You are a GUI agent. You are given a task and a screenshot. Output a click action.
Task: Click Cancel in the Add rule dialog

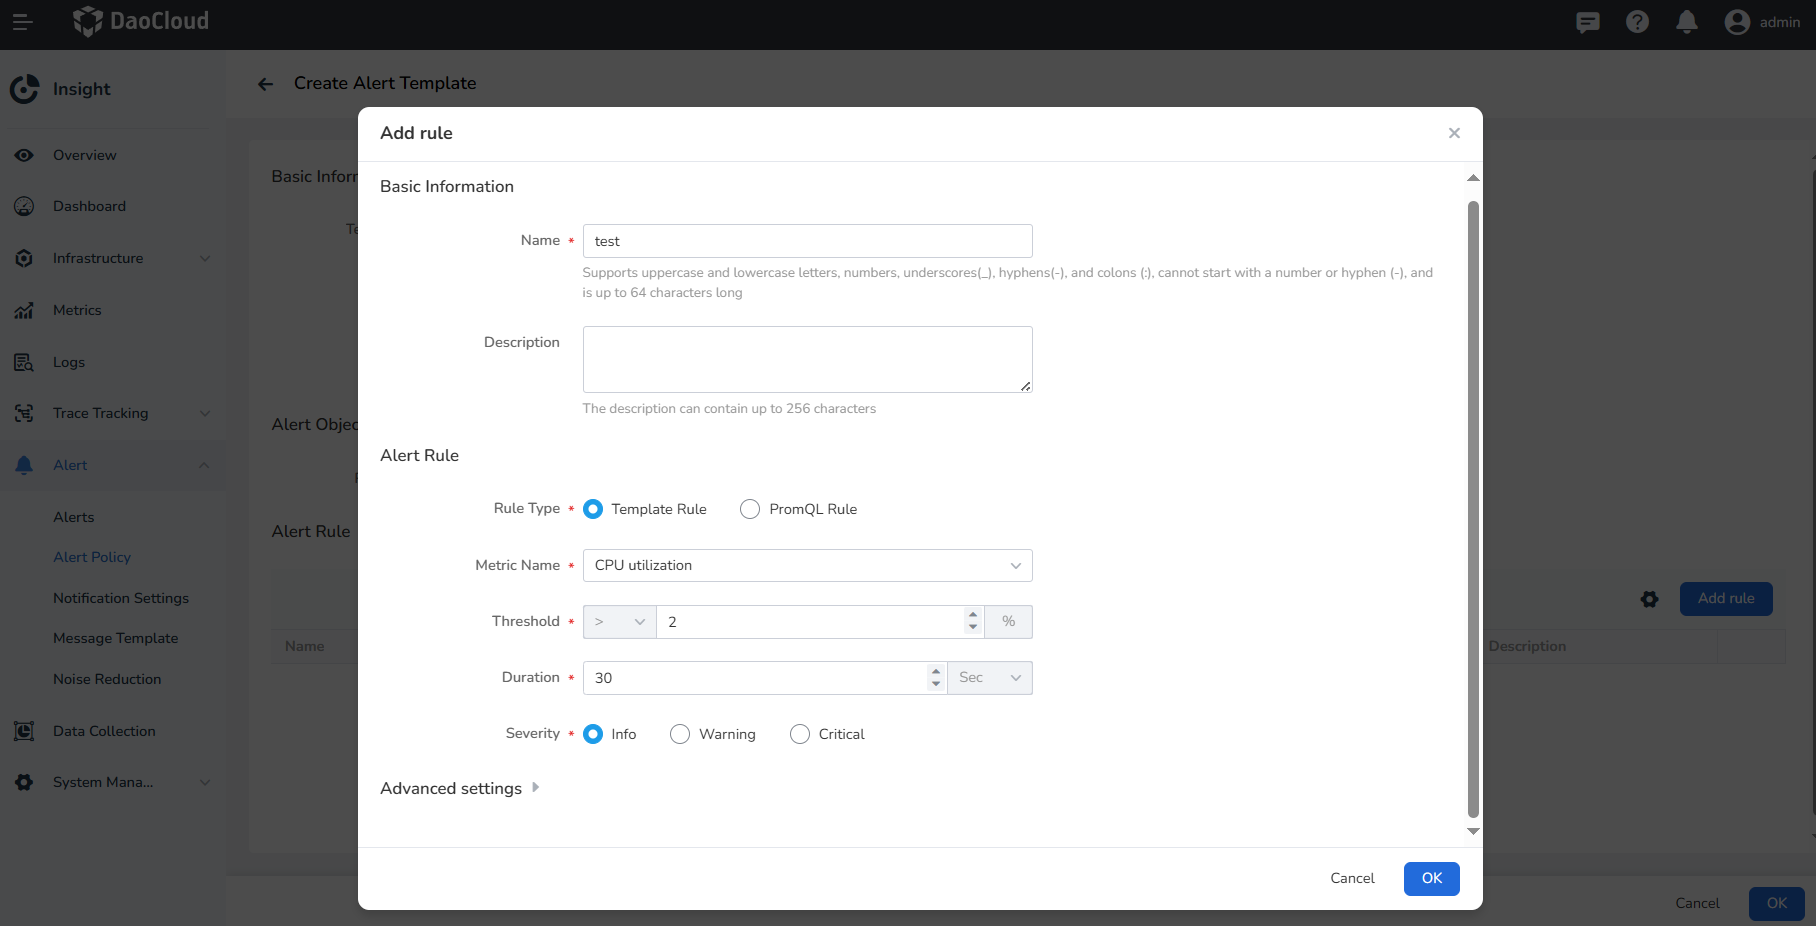(1352, 878)
